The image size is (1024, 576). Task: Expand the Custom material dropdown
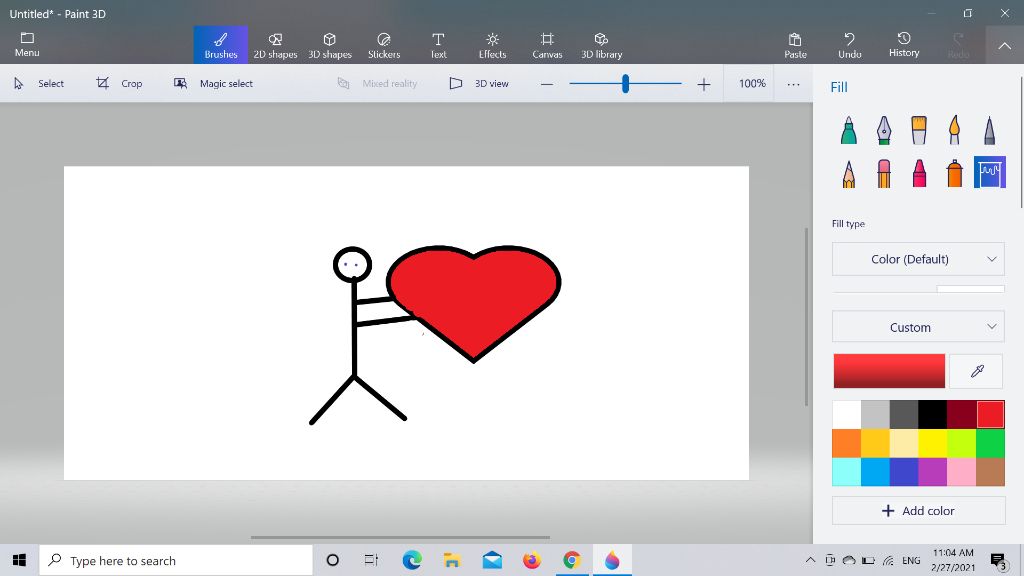918,327
